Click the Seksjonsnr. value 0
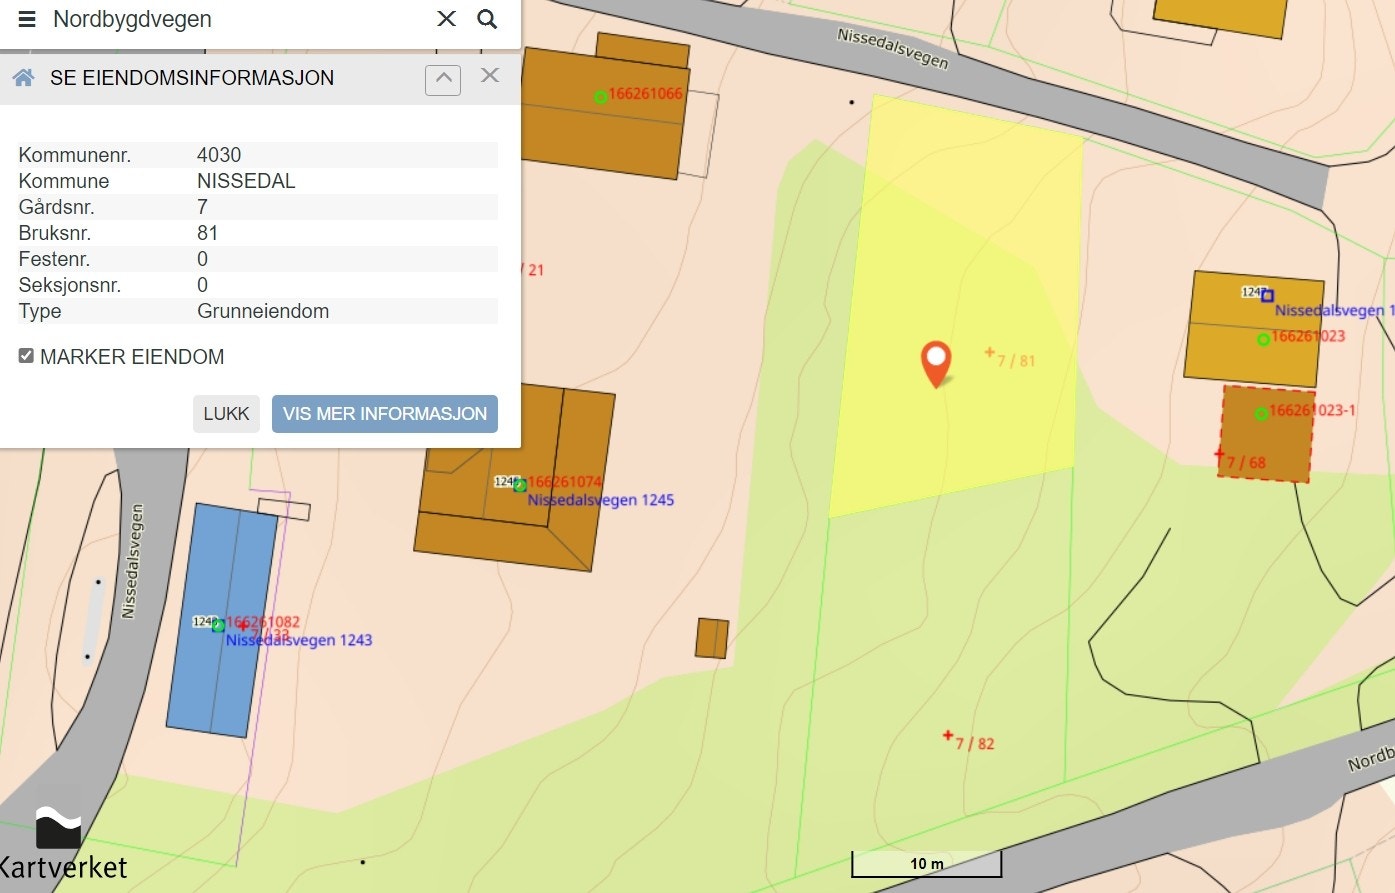Screen dimensions: 1395x893 [202, 285]
